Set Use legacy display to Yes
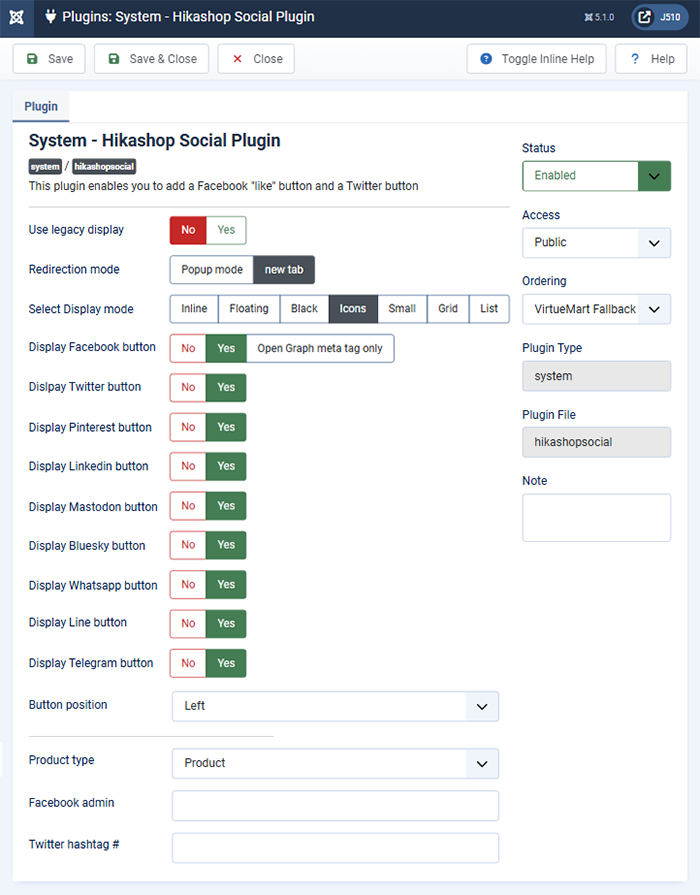700x895 pixels. coord(226,230)
